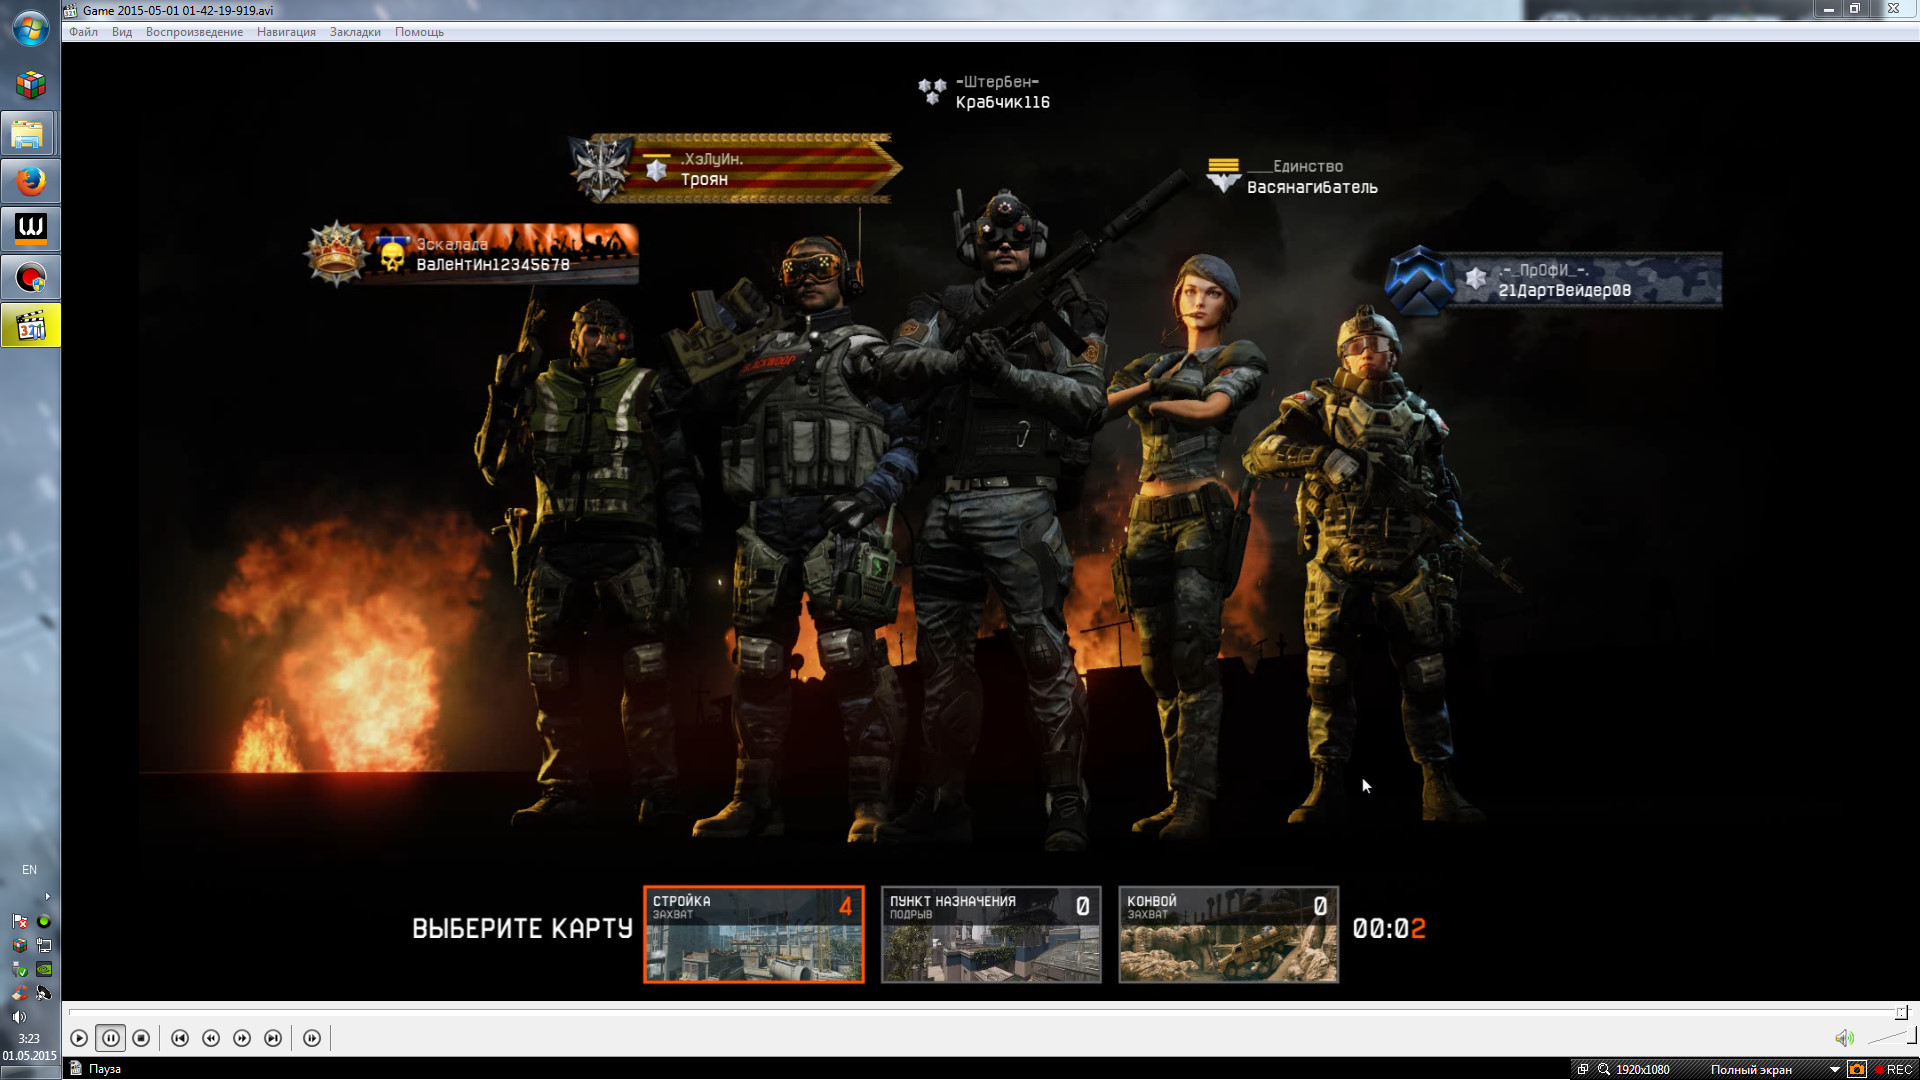Click the Rubik's cube tray icon
1920x1080 pixels.
20,945
